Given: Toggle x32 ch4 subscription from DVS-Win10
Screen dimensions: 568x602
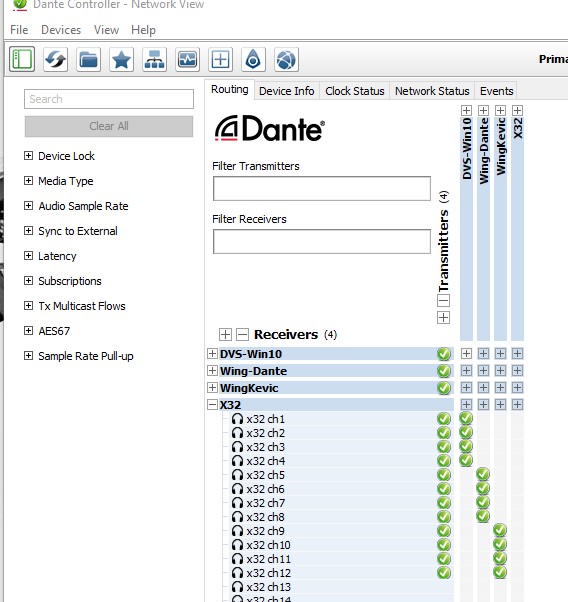Looking at the screenshot, I should click(466, 460).
